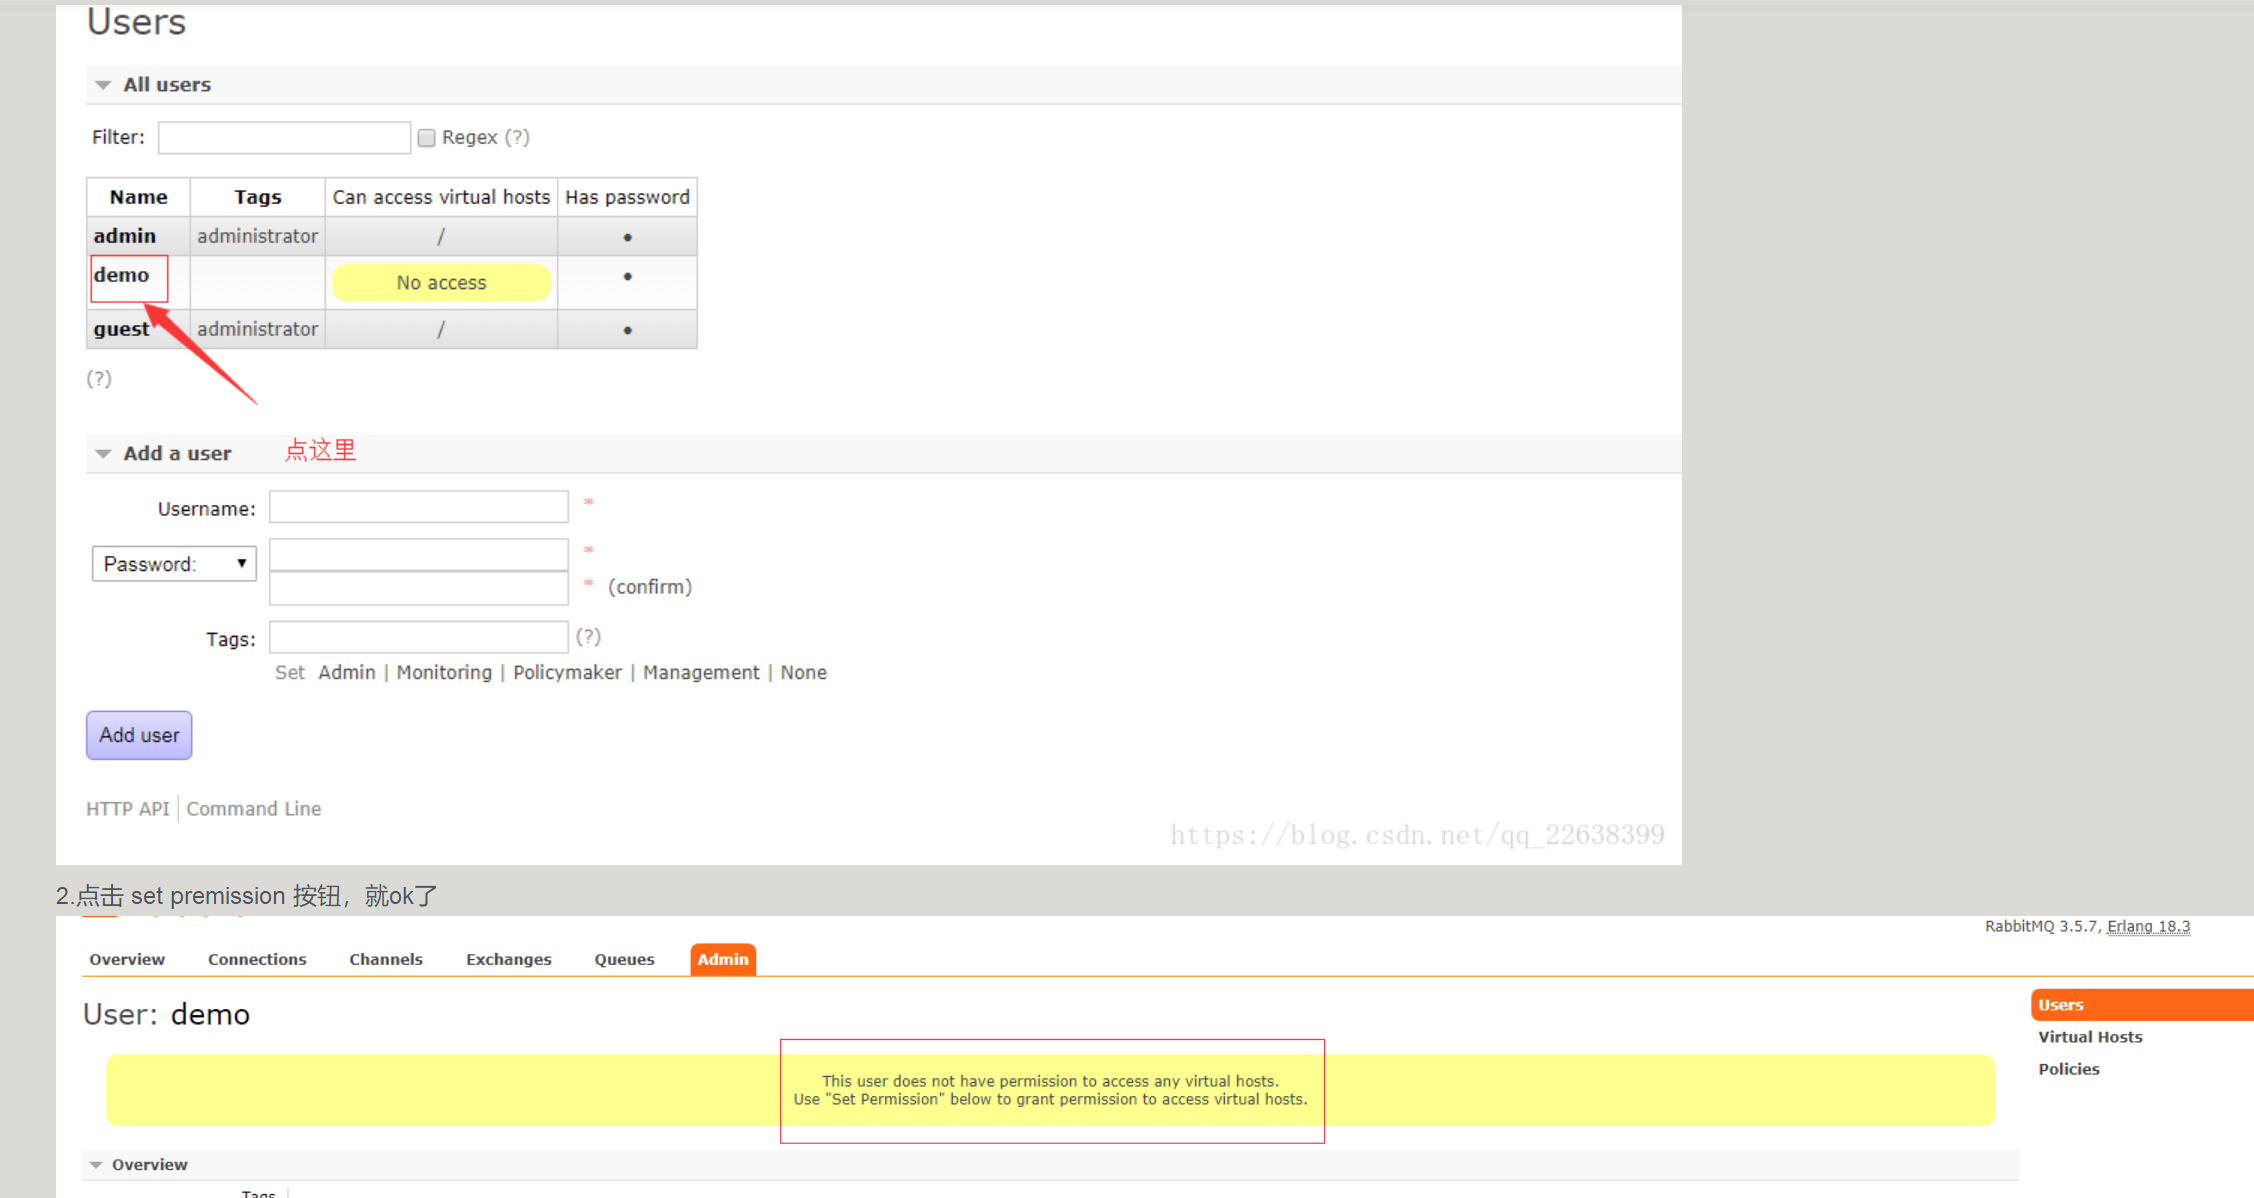Click the No access cell for demo
The image size is (2254, 1198).
point(441,283)
